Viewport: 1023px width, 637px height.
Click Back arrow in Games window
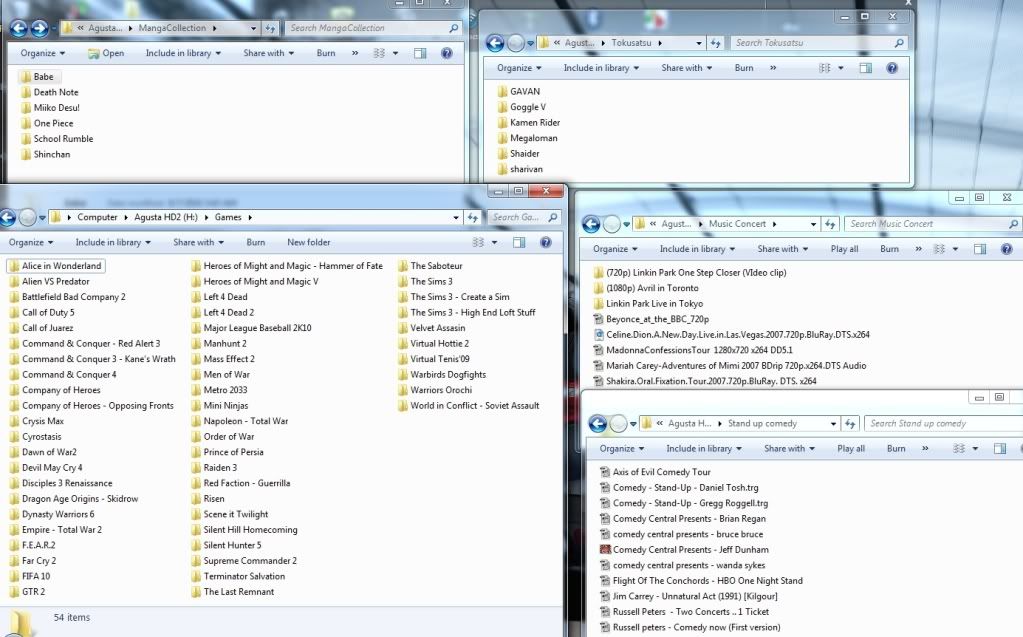8,217
